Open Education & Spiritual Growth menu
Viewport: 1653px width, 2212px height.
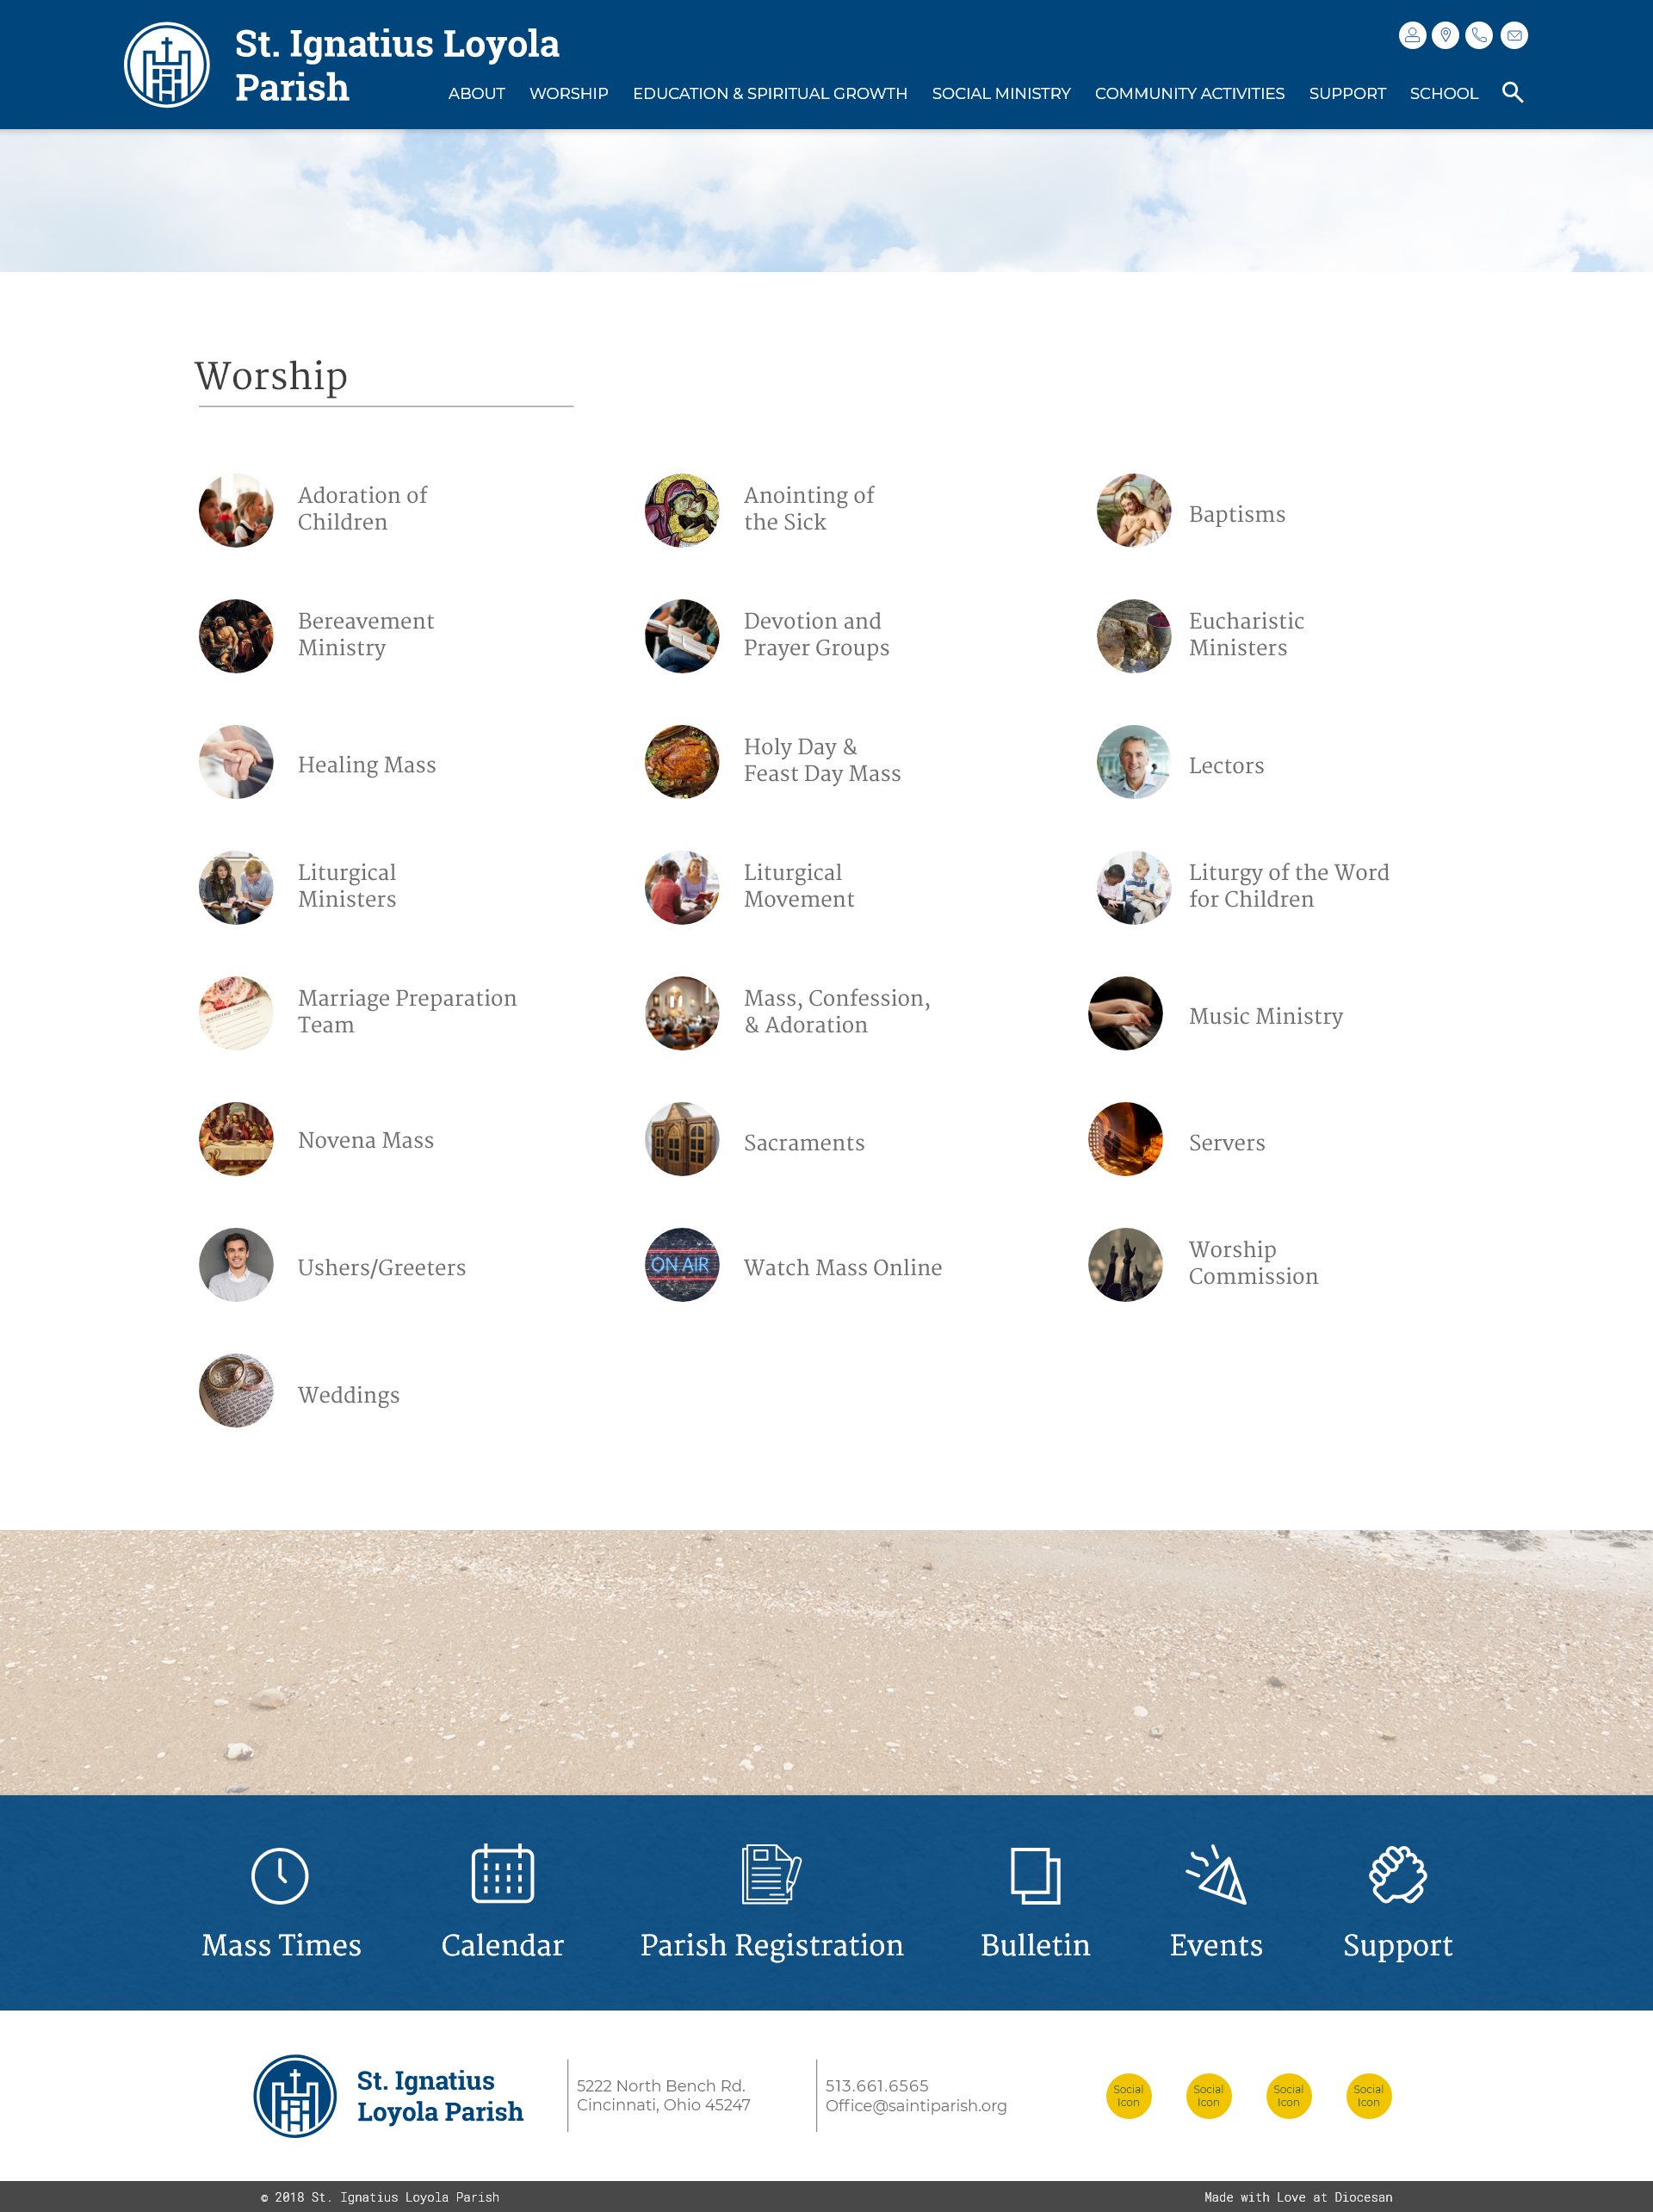click(769, 94)
